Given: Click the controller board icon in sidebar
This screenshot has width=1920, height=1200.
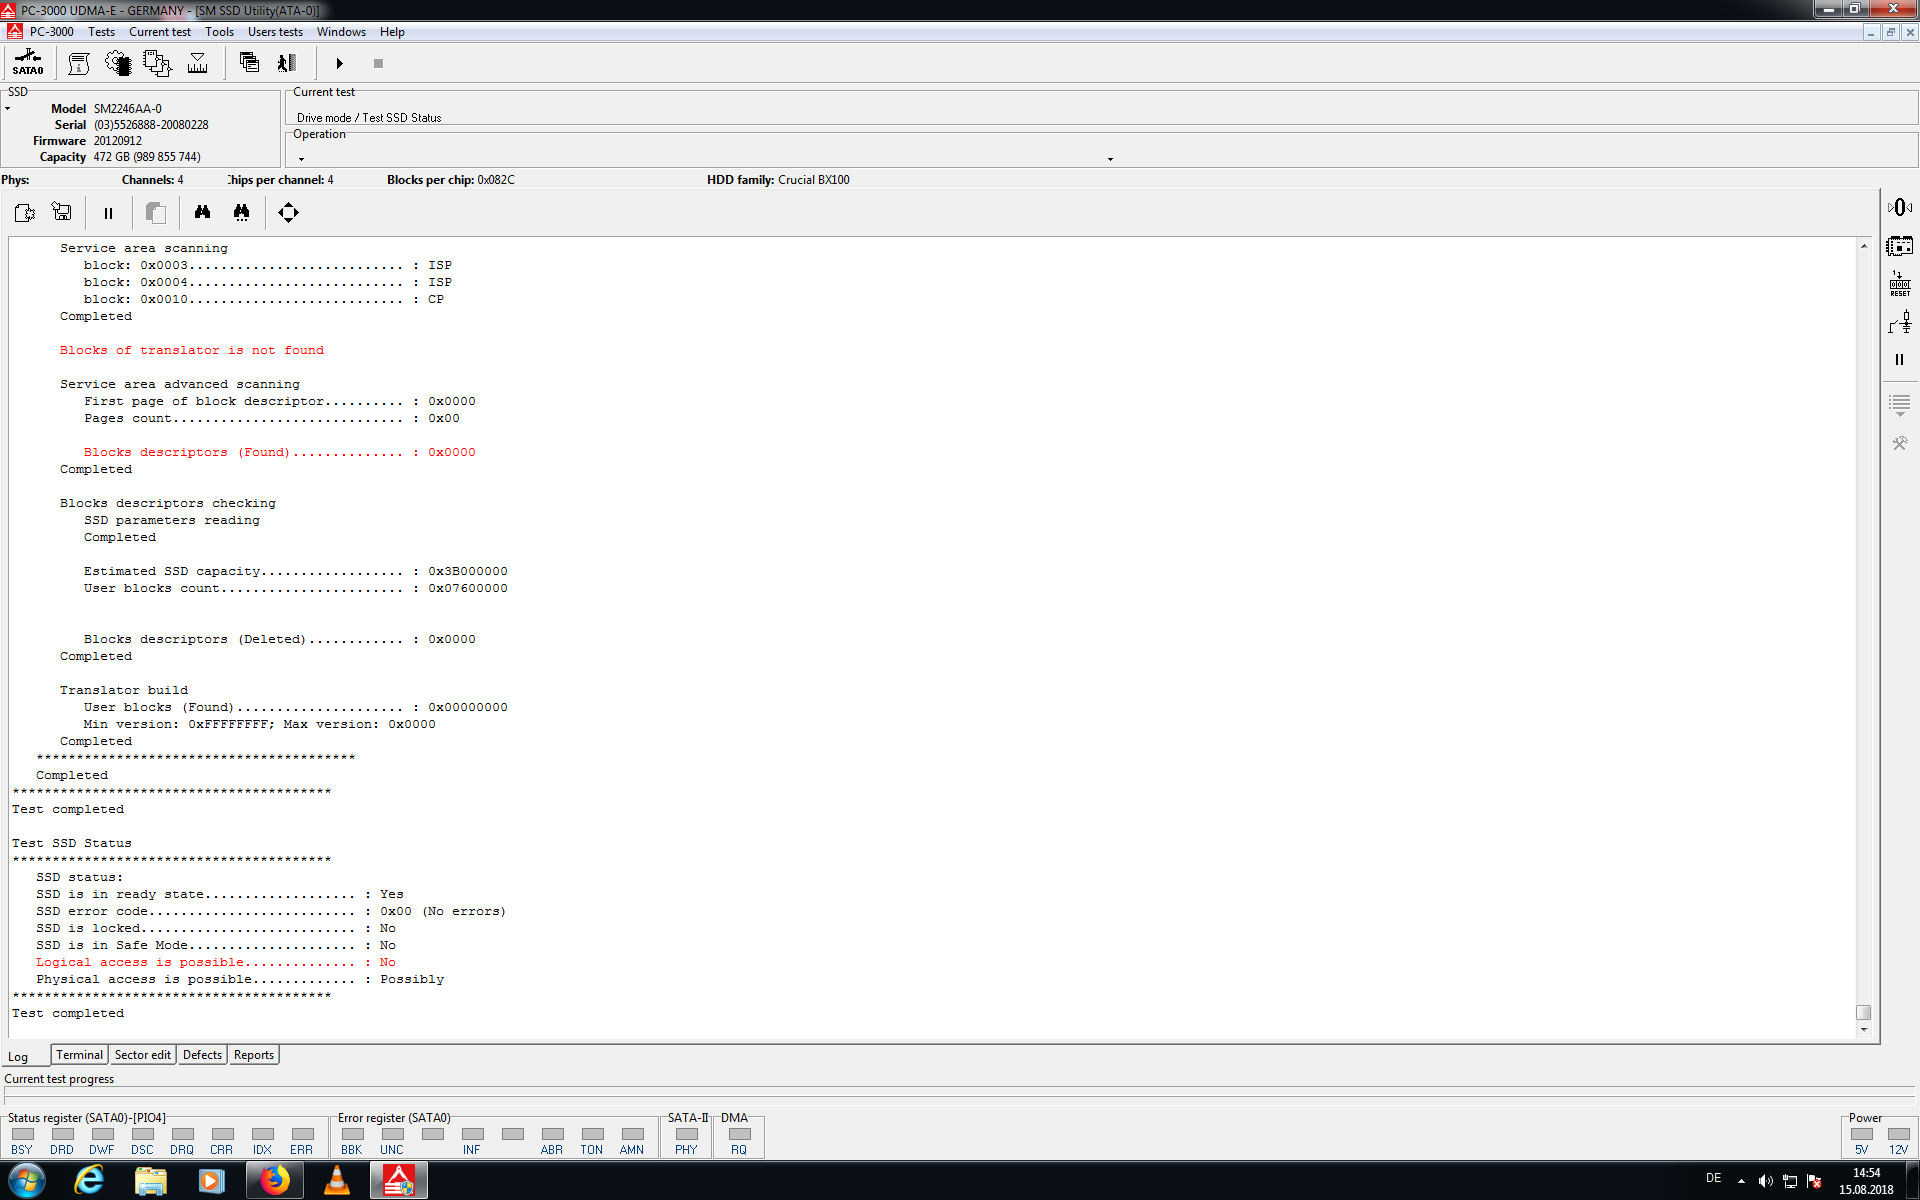Looking at the screenshot, I should pyautogui.click(x=1900, y=246).
